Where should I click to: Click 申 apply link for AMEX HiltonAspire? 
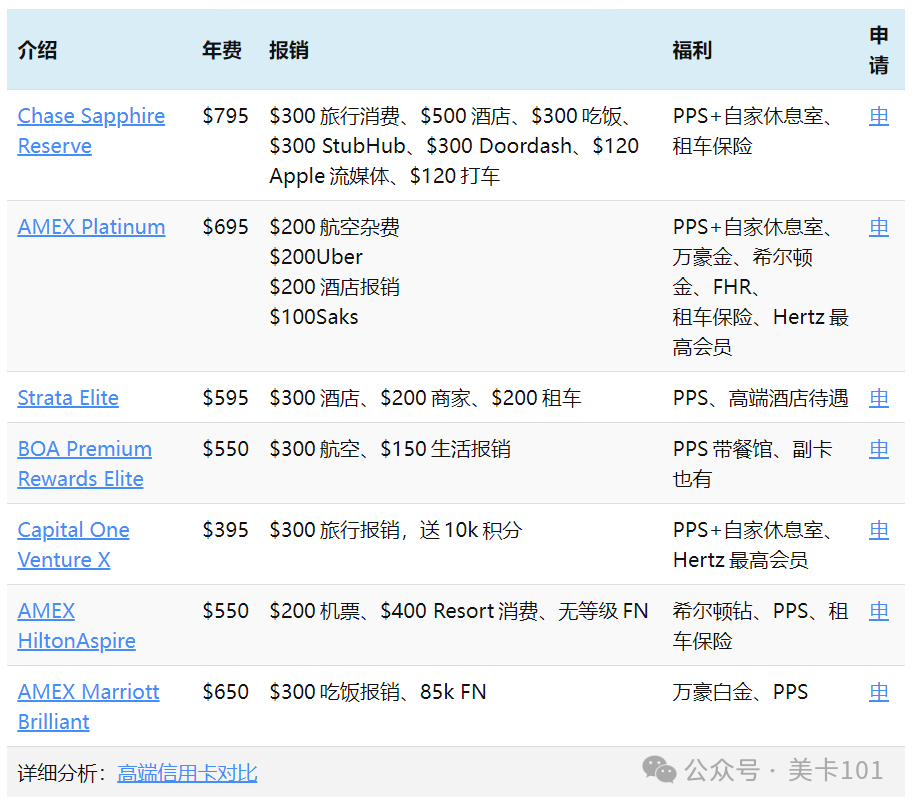pos(879,611)
